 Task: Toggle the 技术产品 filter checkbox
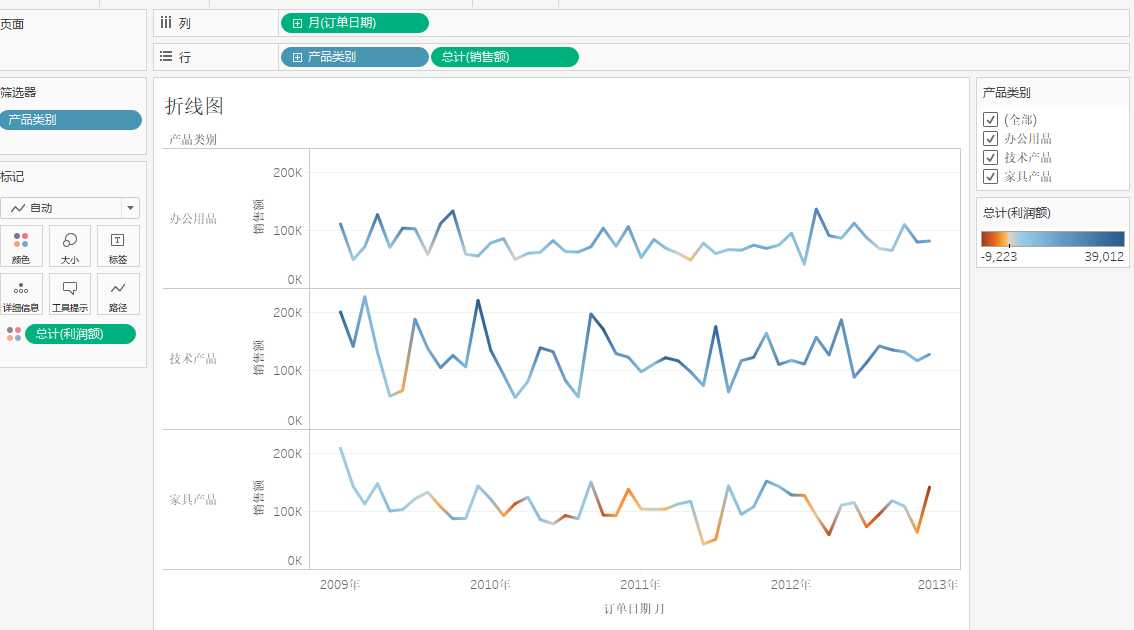coord(991,157)
